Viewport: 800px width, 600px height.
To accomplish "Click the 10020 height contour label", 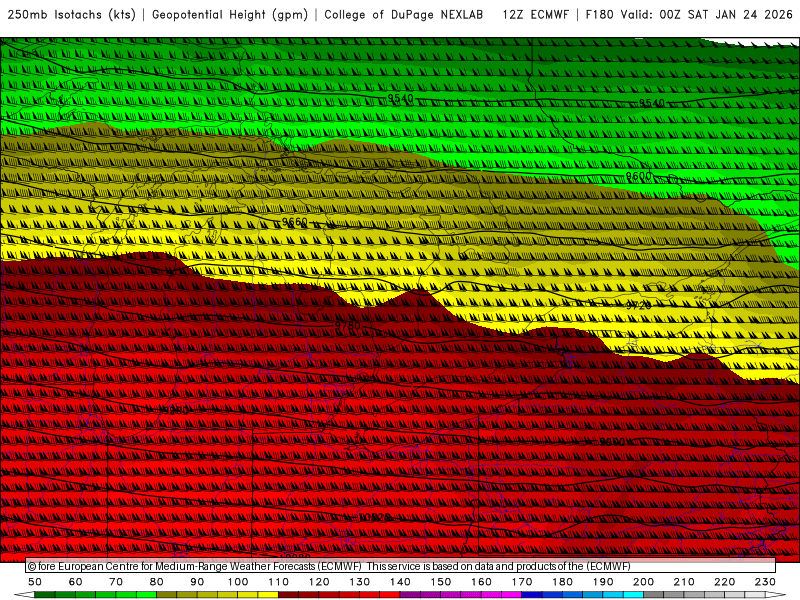I will click(x=374, y=517).
